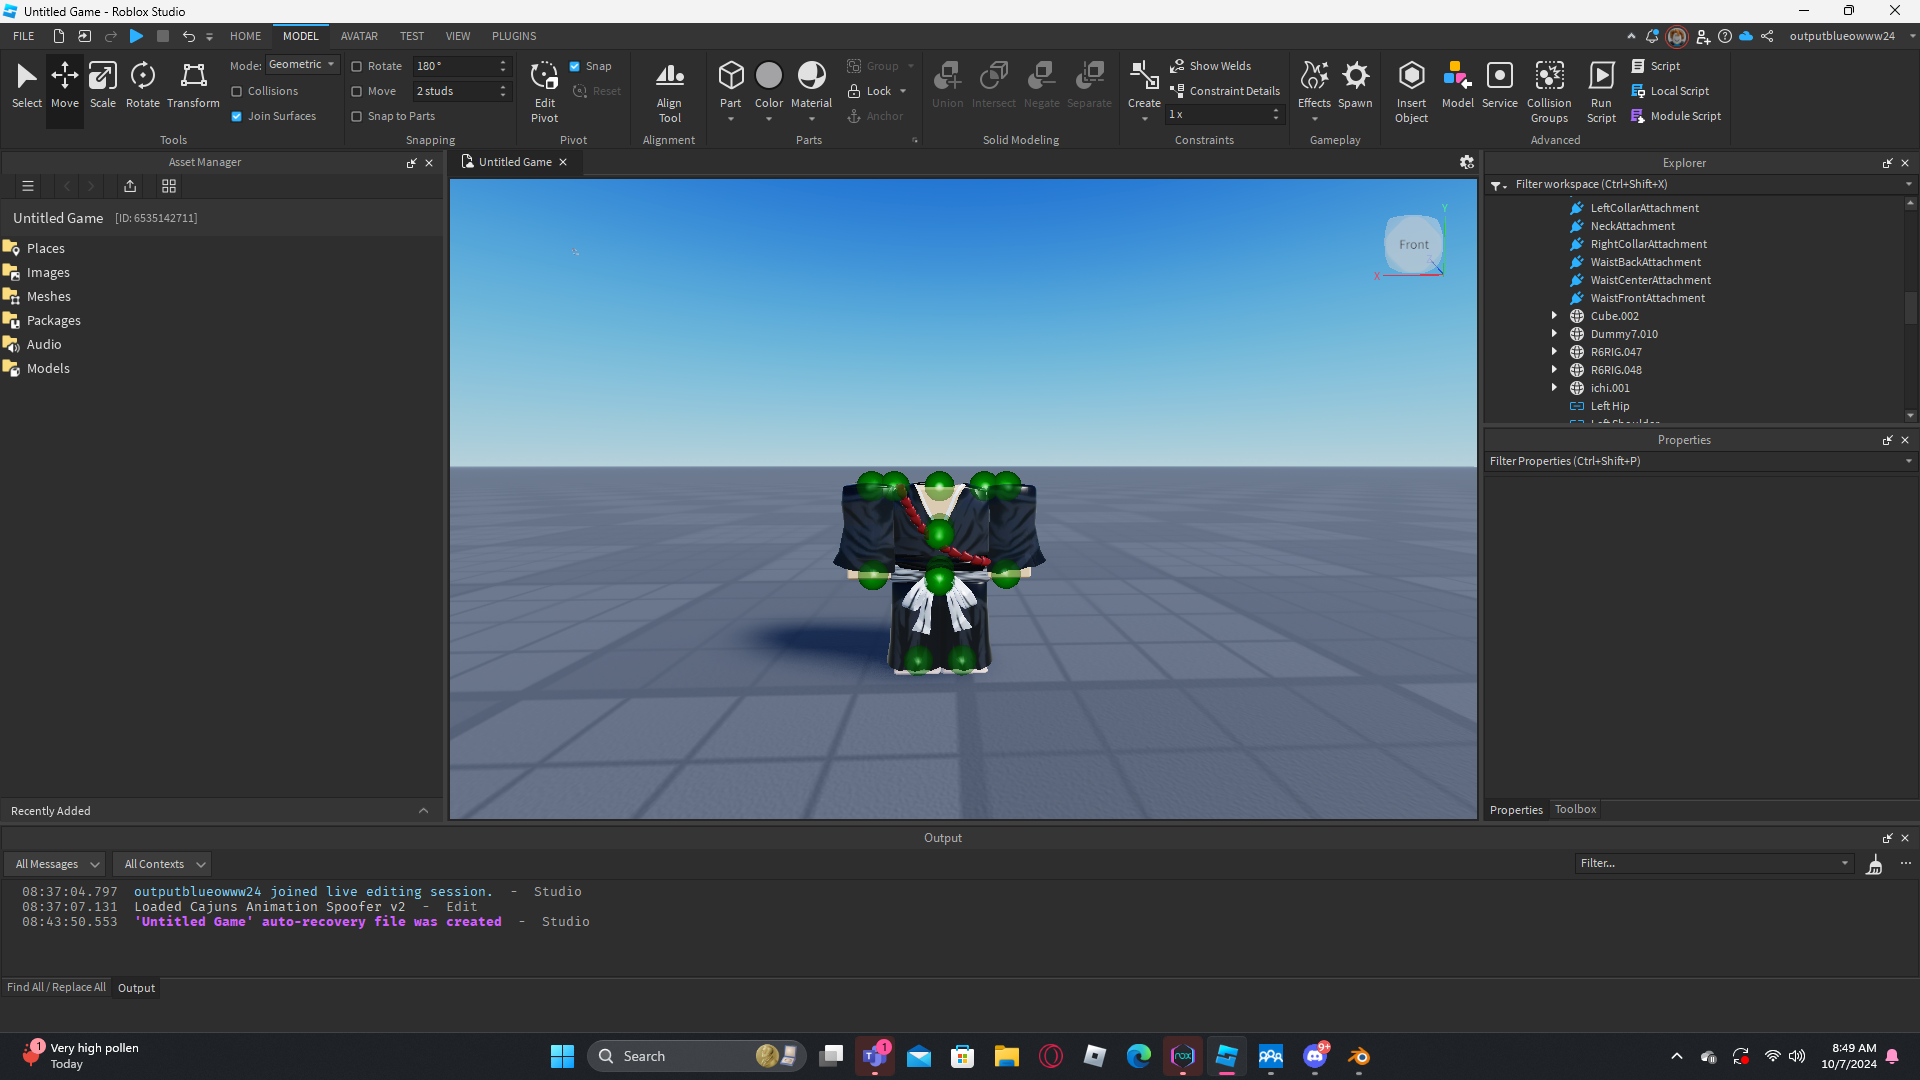This screenshot has width=1920, height=1080.
Task: Click the Filter workspace search field
Action: pos(1700,184)
